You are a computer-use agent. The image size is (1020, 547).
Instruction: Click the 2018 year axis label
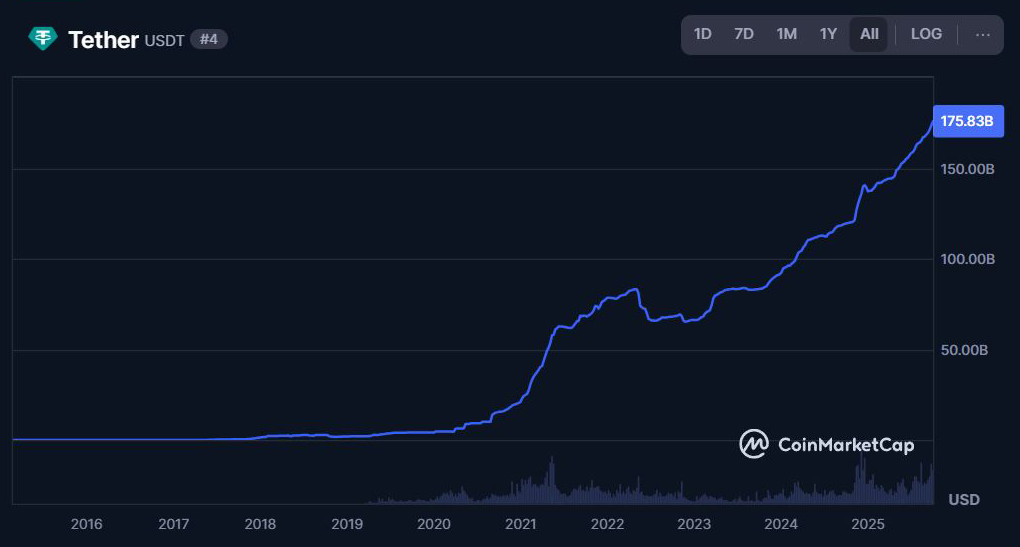click(x=260, y=524)
